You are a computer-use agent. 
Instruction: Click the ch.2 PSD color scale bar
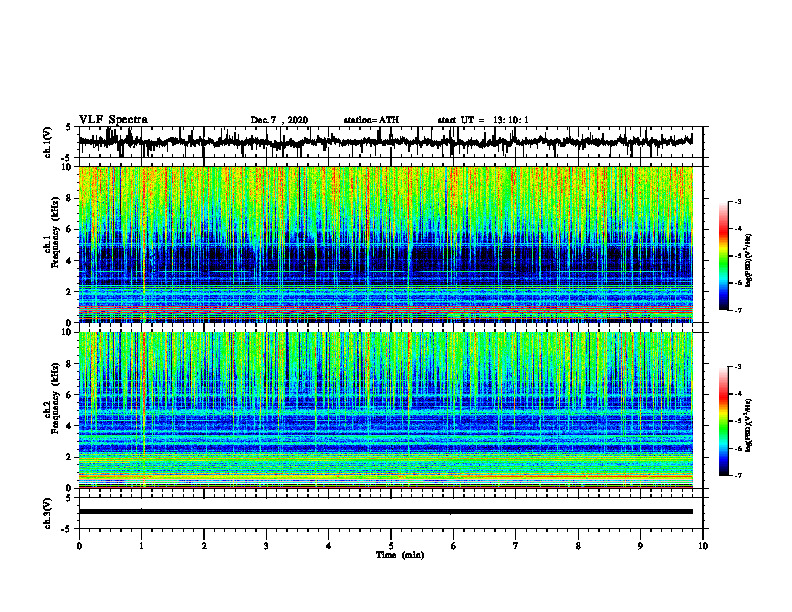tap(723, 421)
